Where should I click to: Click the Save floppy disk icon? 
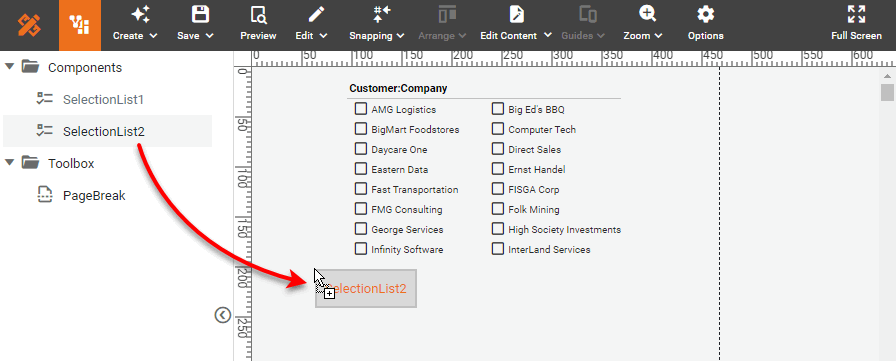[201, 14]
